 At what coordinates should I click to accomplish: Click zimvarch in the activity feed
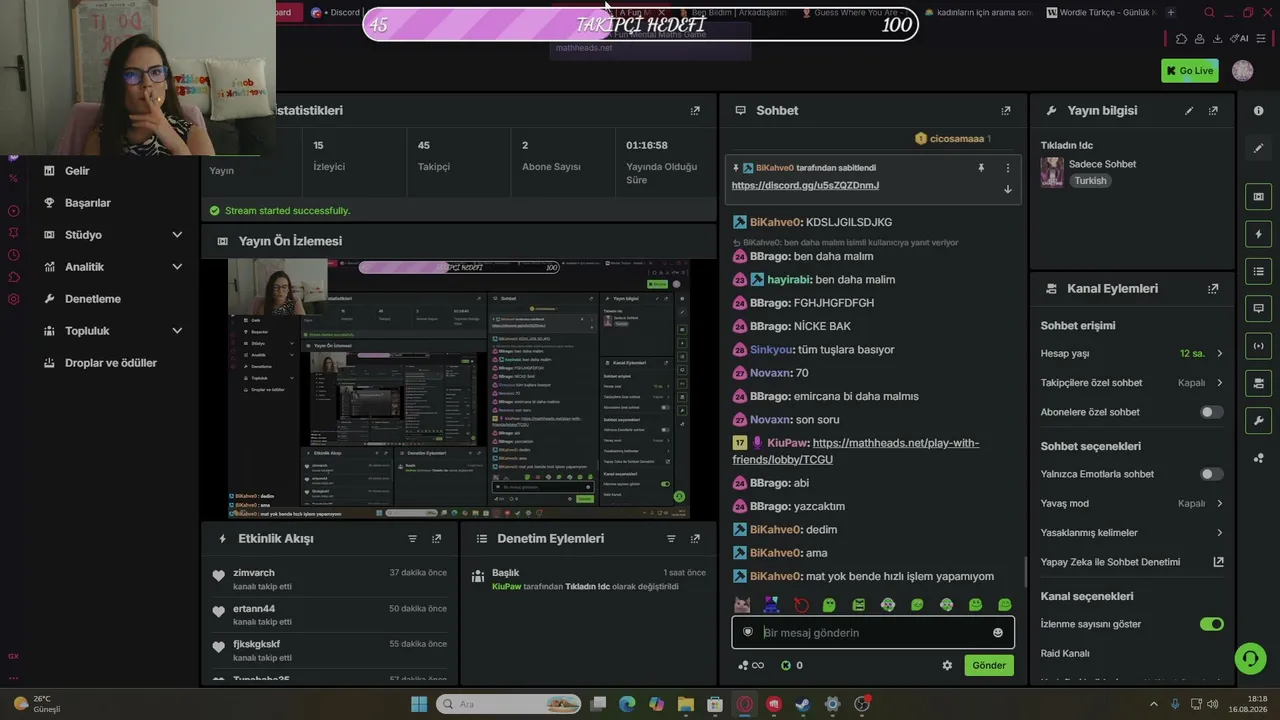(254, 573)
